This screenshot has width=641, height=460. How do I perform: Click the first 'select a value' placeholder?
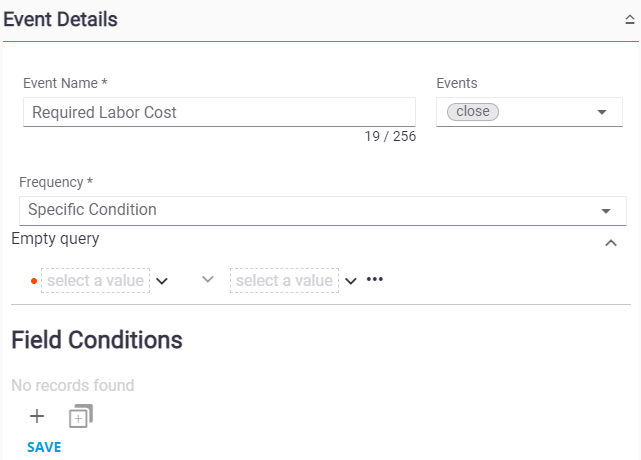pyautogui.click(x=96, y=280)
